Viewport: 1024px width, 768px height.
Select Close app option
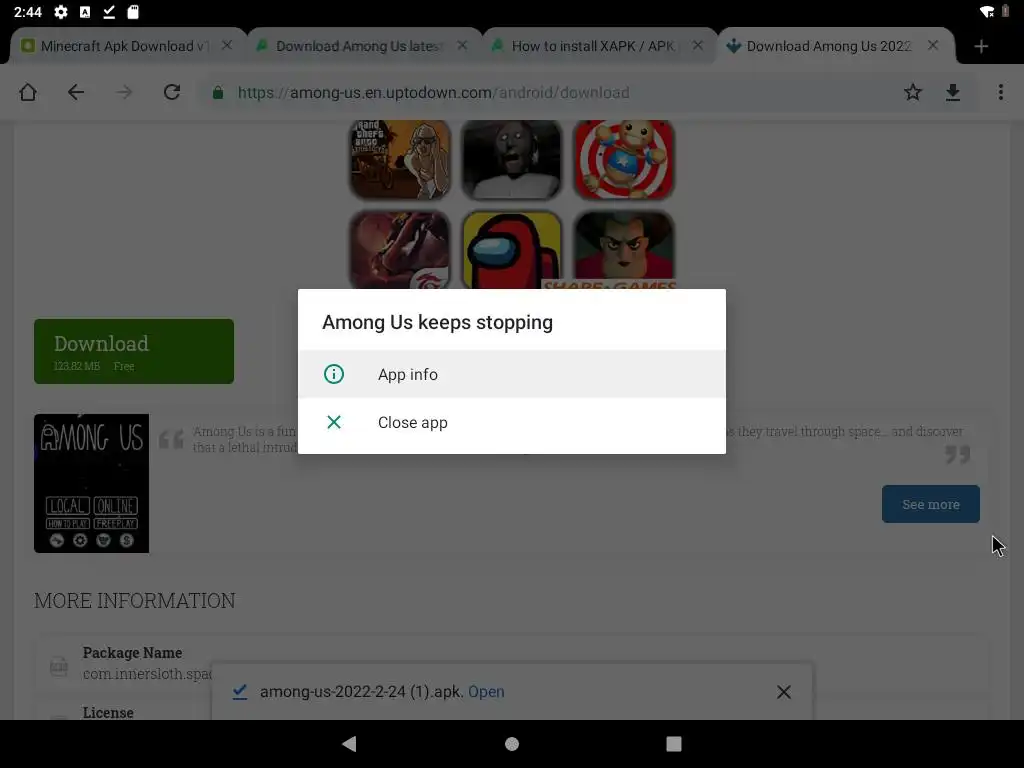[511, 423]
